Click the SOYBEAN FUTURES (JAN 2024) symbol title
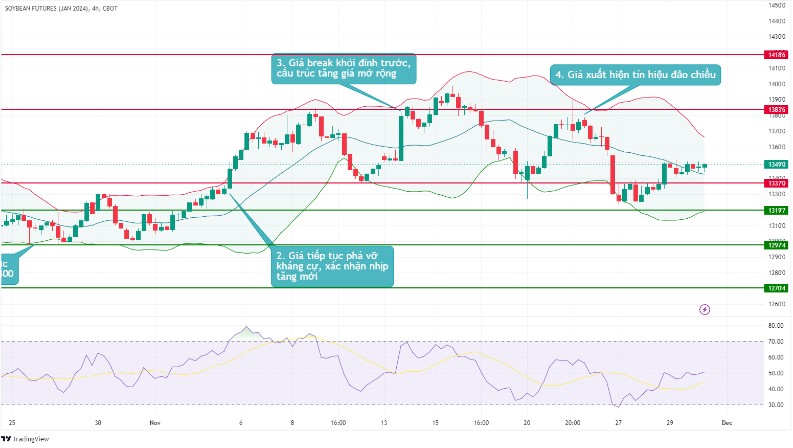 coord(47,6)
